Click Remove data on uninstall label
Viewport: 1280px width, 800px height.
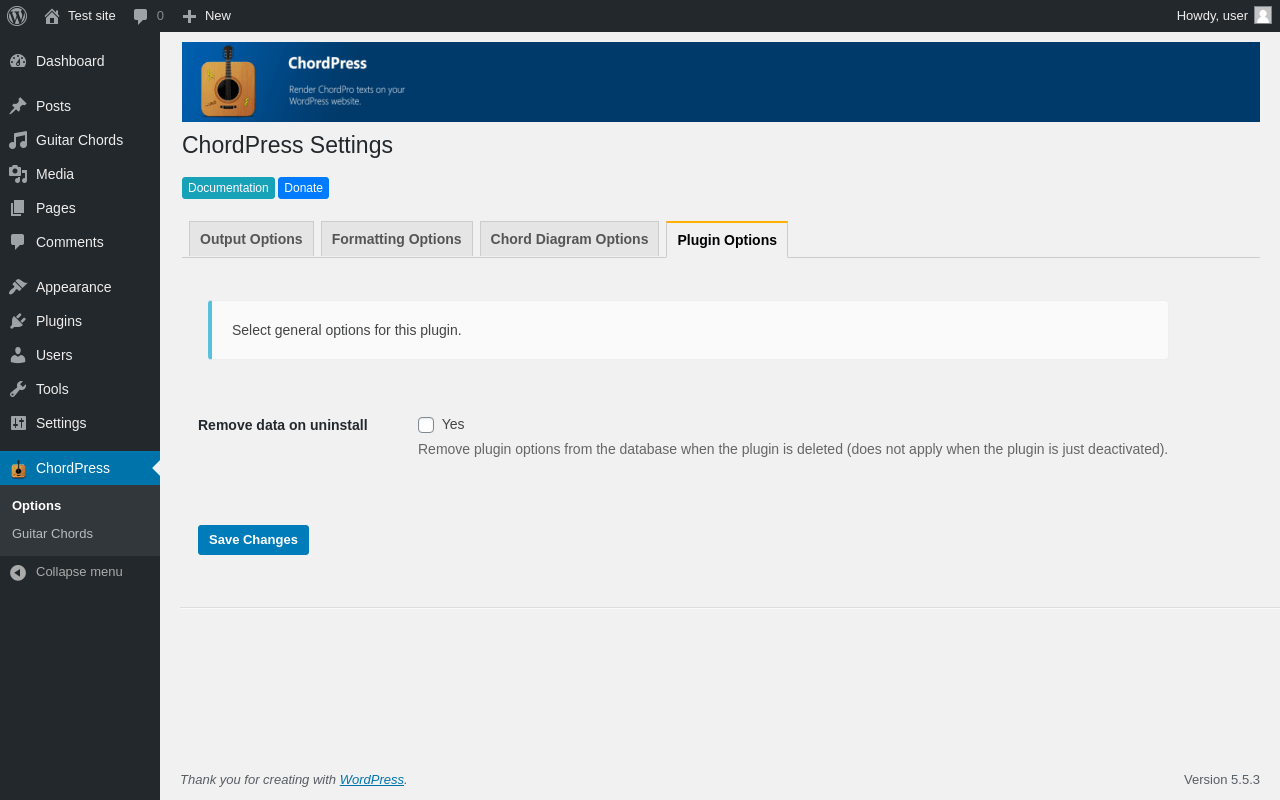click(283, 425)
